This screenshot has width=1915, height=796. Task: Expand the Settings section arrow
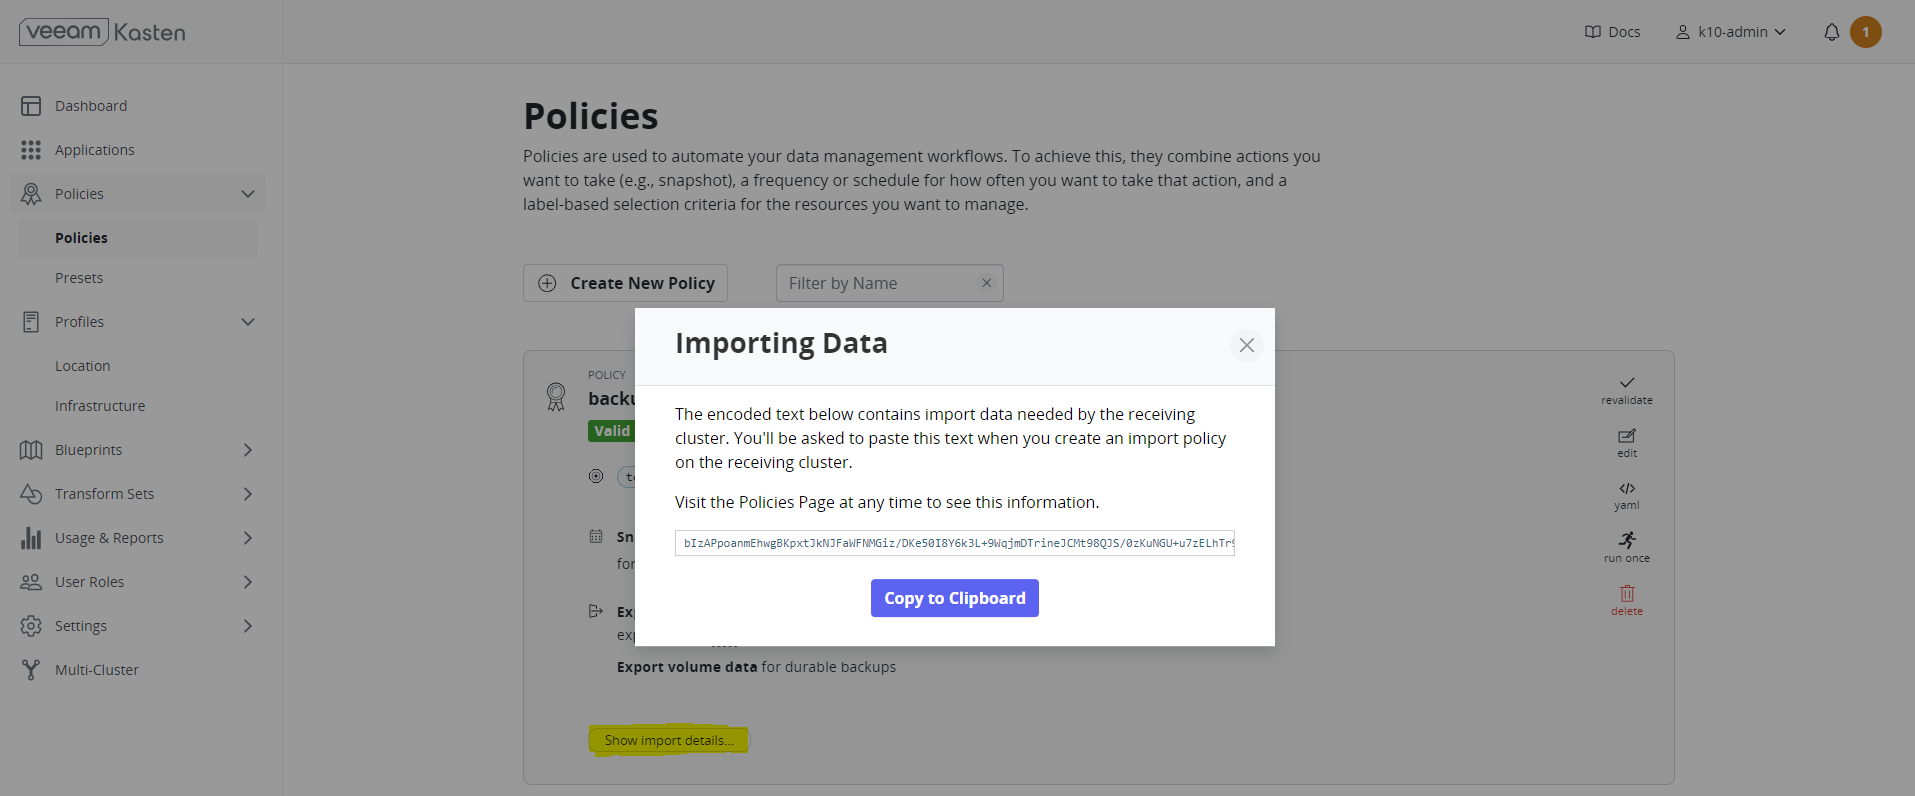click(x=248, y=626)
